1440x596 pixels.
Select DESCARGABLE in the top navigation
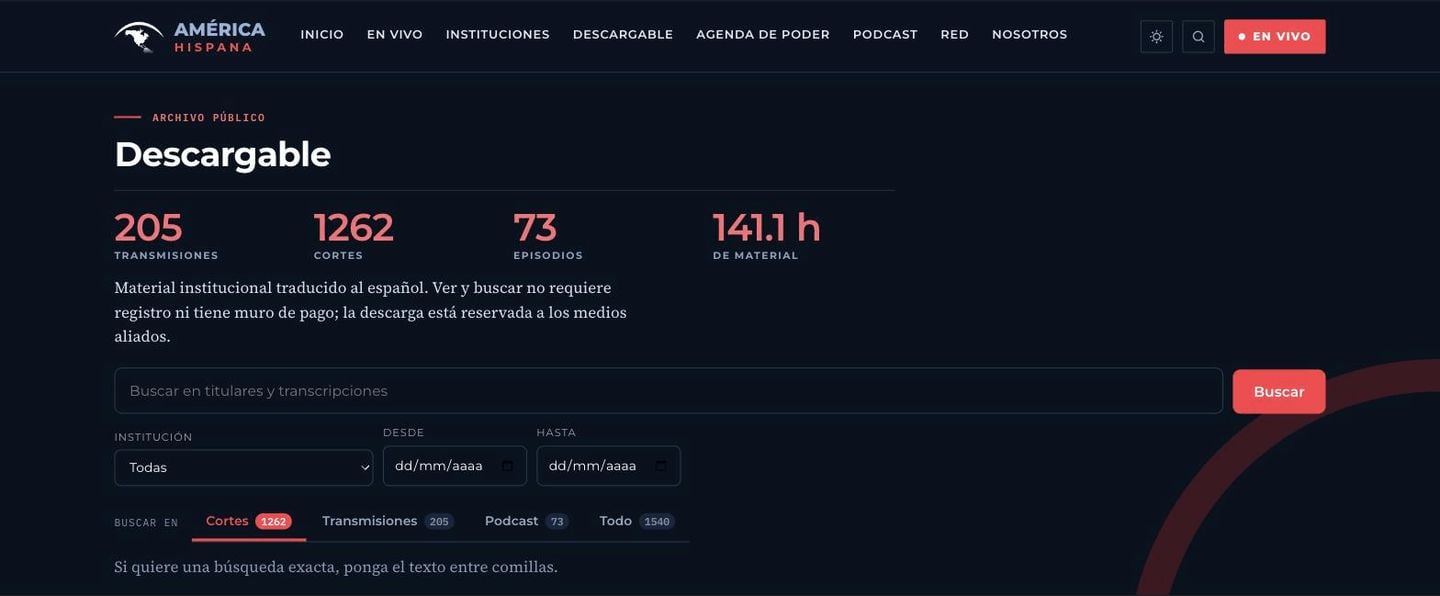coord(623,34)
